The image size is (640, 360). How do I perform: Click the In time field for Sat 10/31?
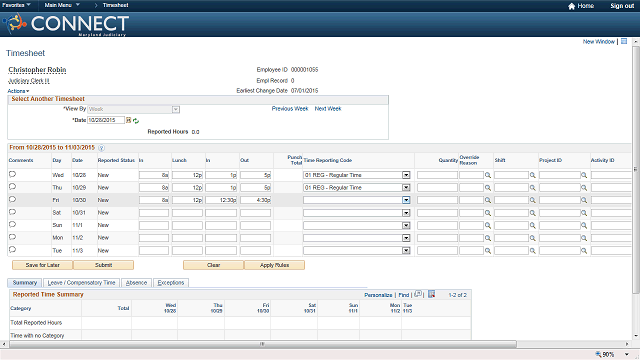[154, 213]
